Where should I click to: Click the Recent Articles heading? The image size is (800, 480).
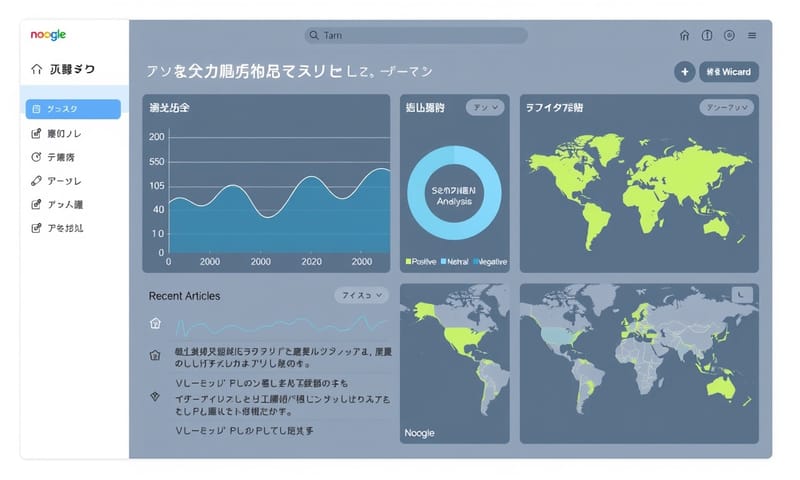point(185,296)
